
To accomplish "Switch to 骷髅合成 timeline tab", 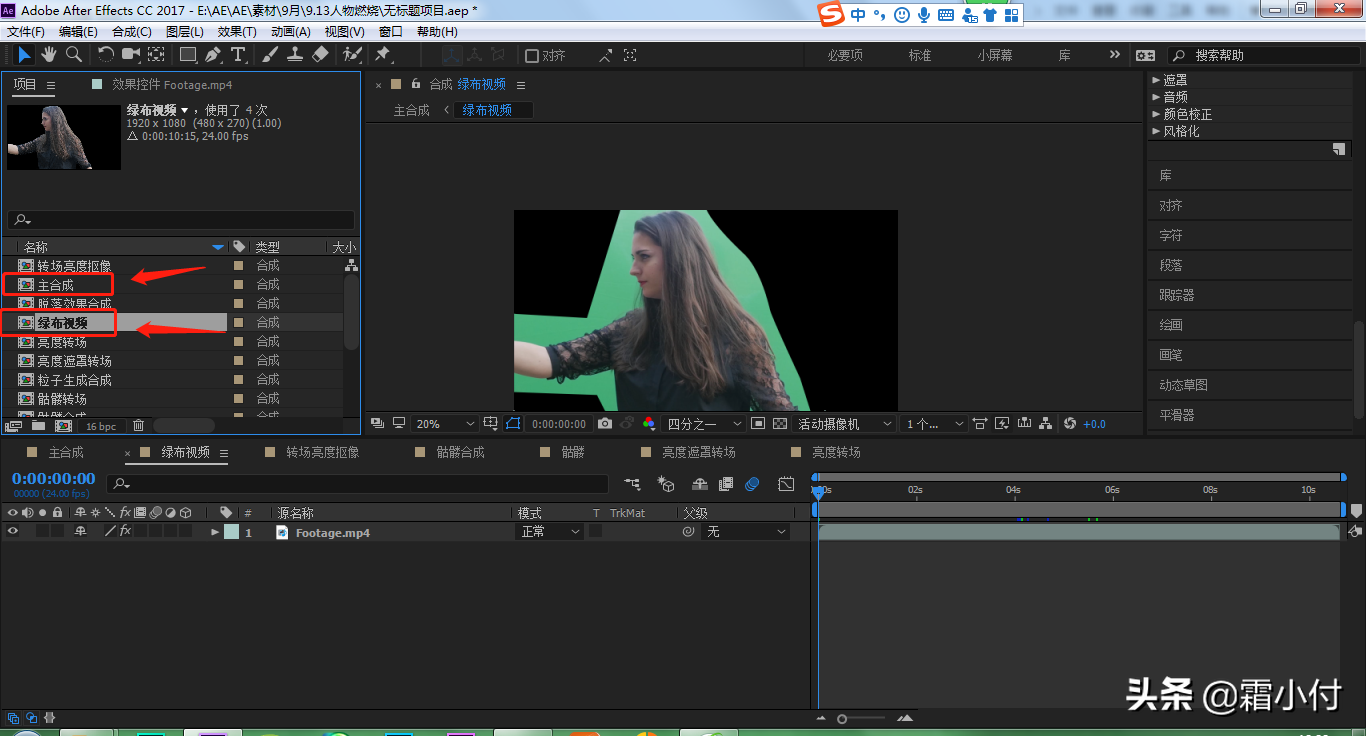I will point(460,452).
